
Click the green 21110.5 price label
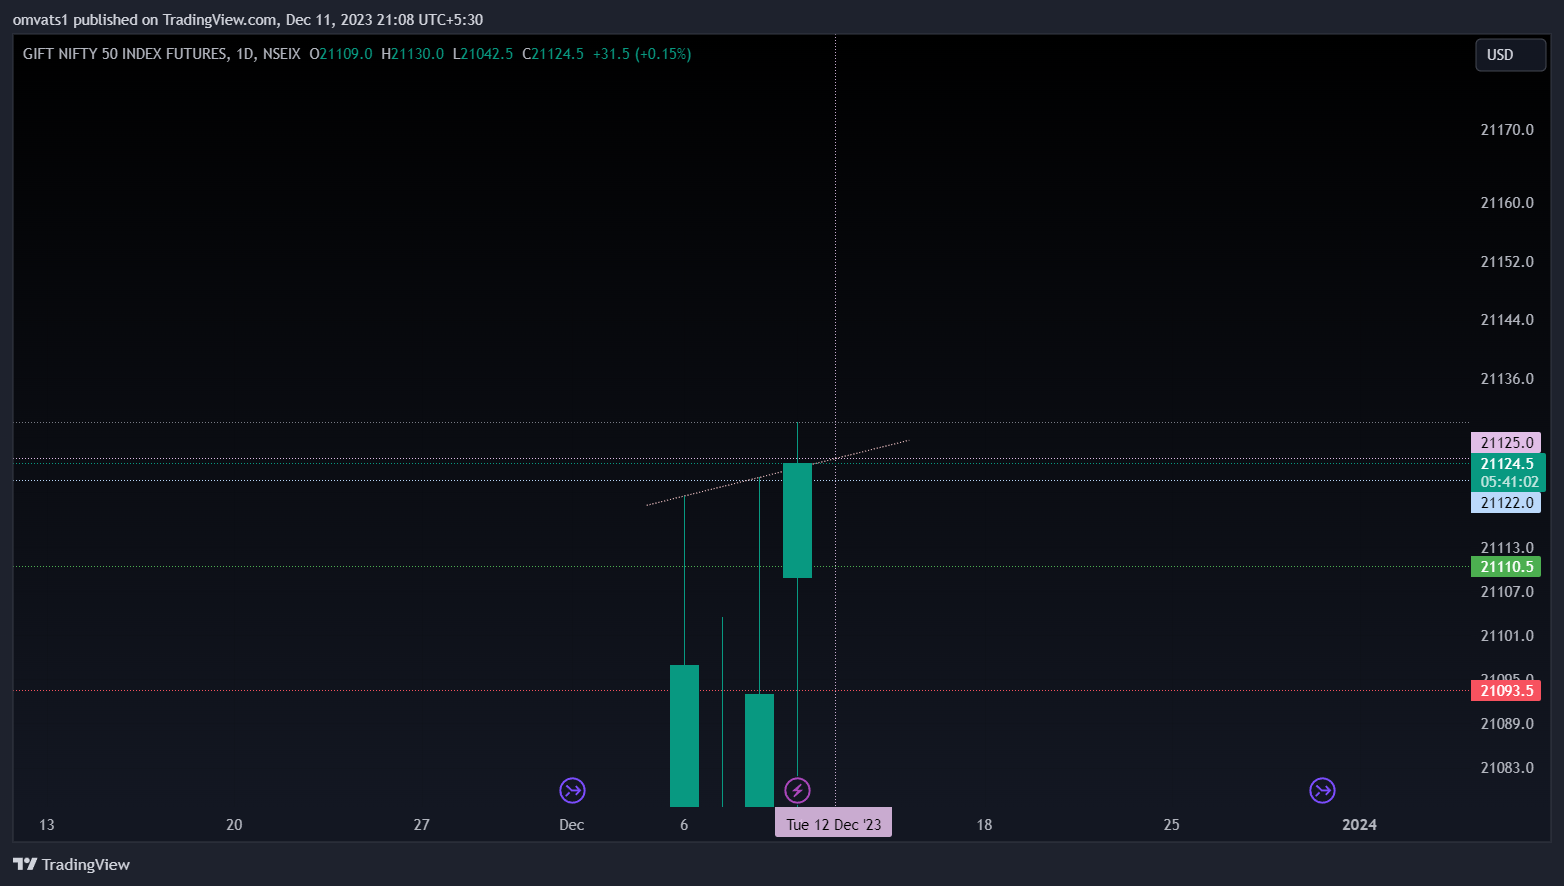coord(1506,567)
